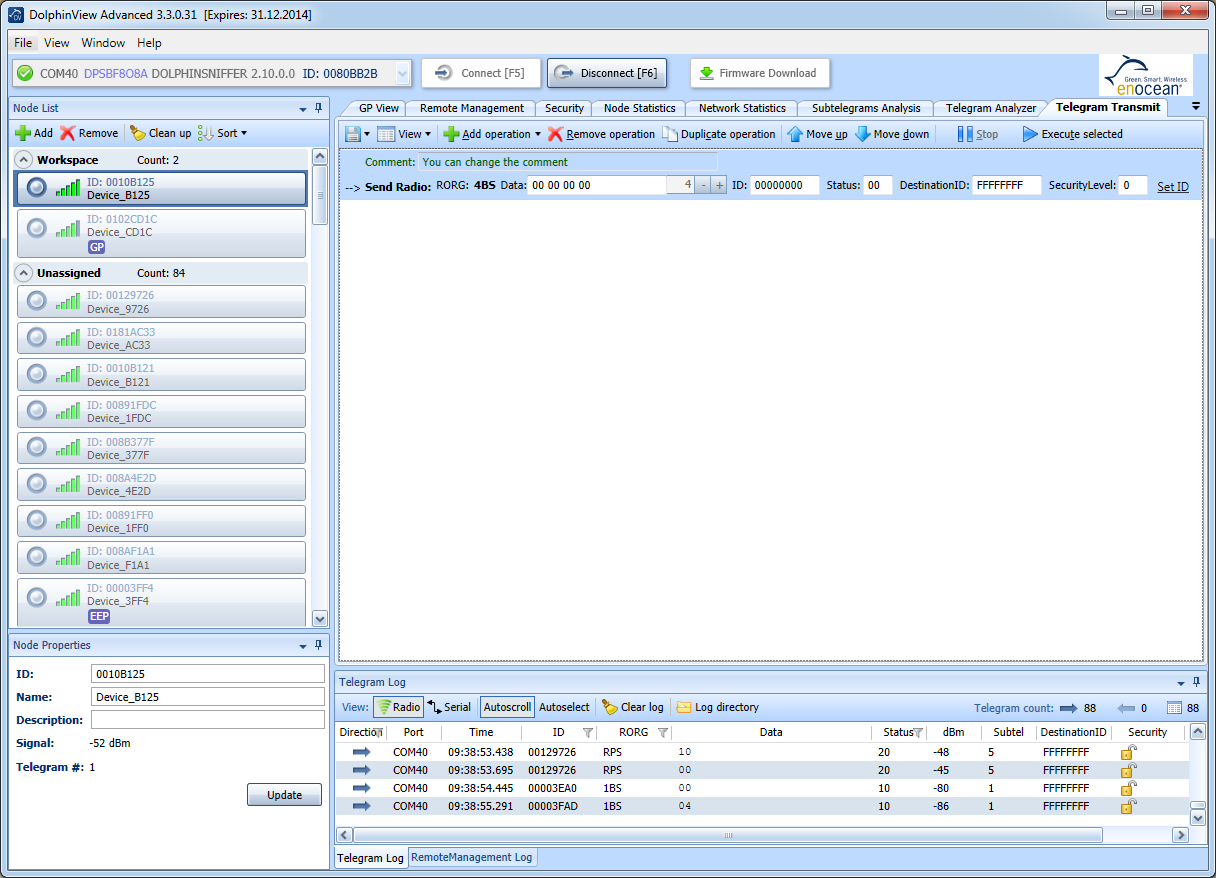Click the Disconnect [F6] button
1216x878 pixels.
pos(607,73)
